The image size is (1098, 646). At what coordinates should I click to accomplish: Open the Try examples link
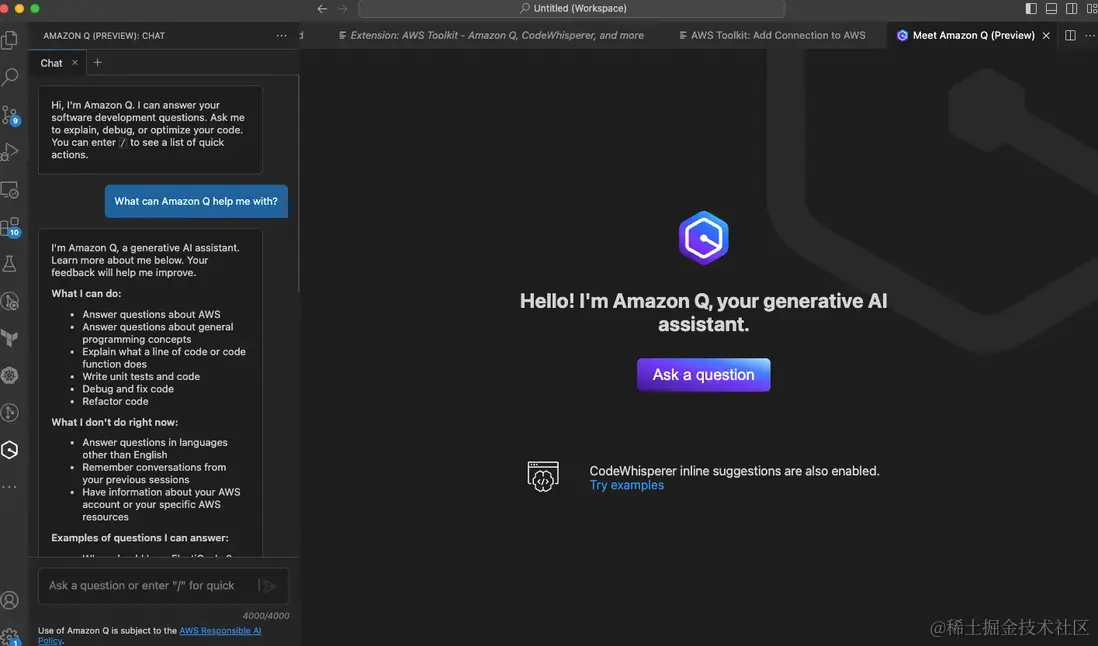pyautogui.click(x=627, y=485)
